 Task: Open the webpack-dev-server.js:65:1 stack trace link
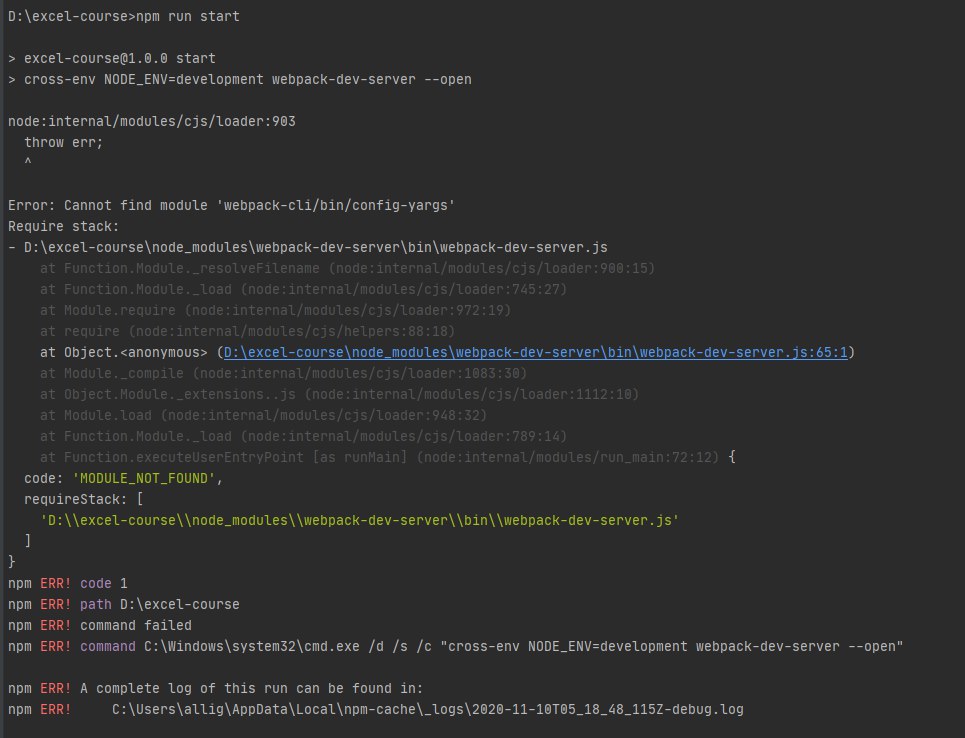[x=535, y=353]
